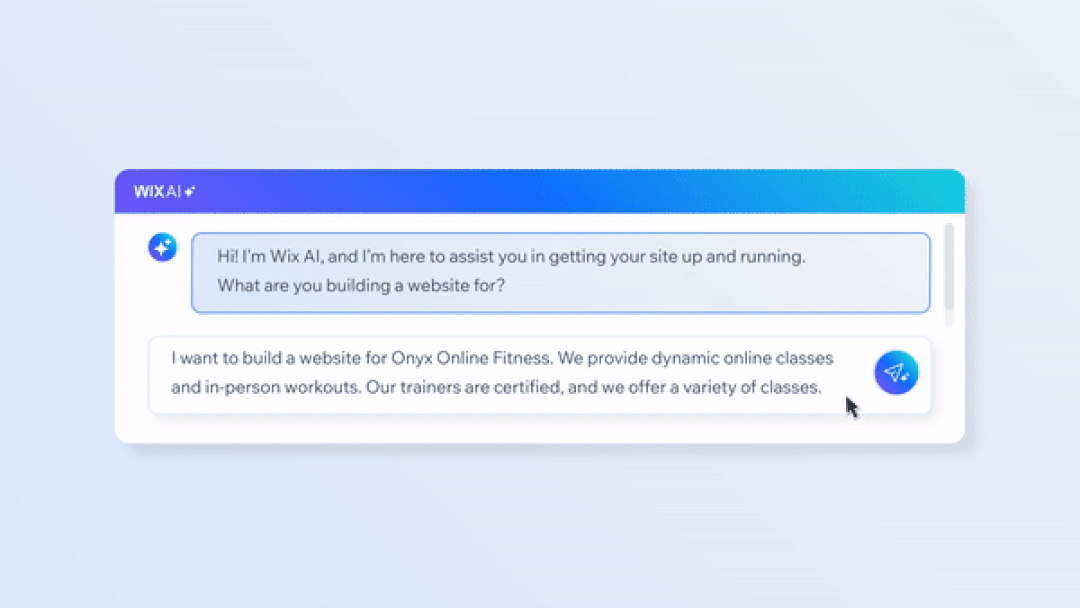The width and height of the screenshot is (1080, 608).
Task: Click the WIX wordmark in the header
Action: (149, 191)
